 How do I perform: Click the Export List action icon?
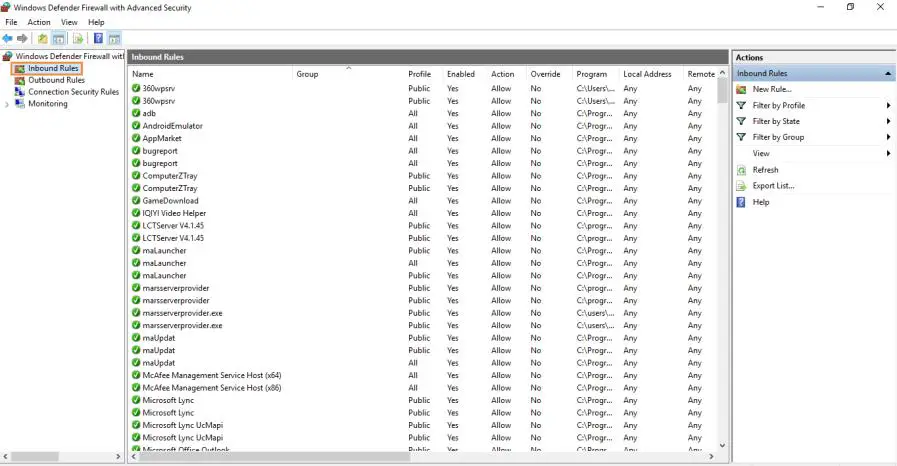click(741, 186)
